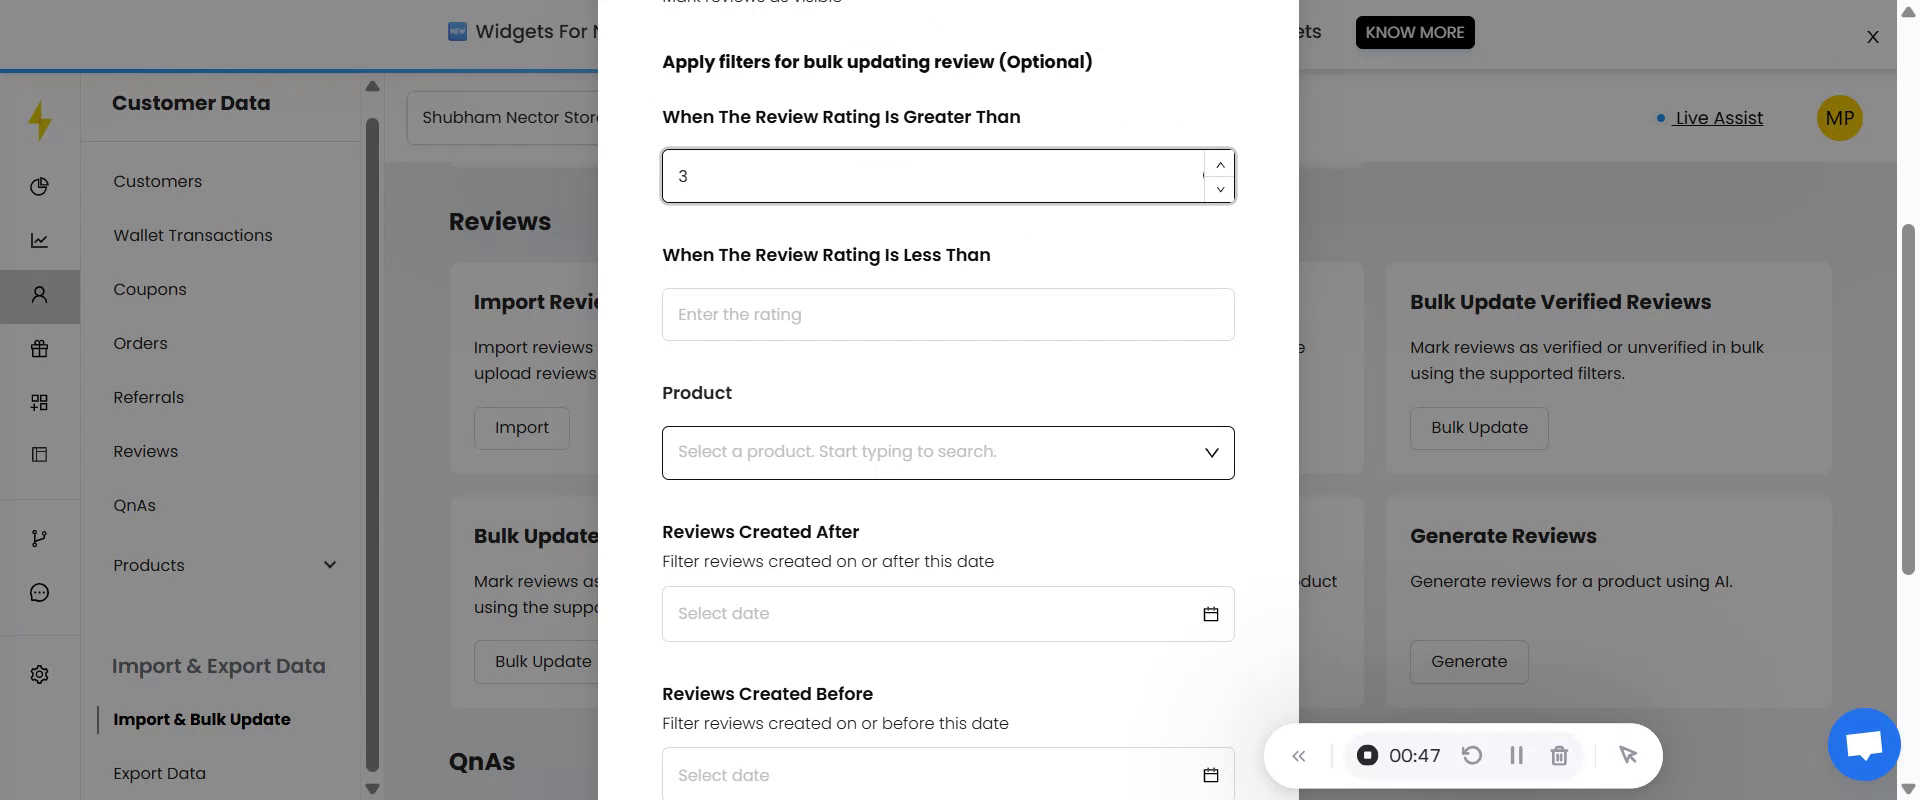Screen dimensions: 1920x800
Task: Click the sidebar vertical scrollbar thumb
Action: coord(372,445)
